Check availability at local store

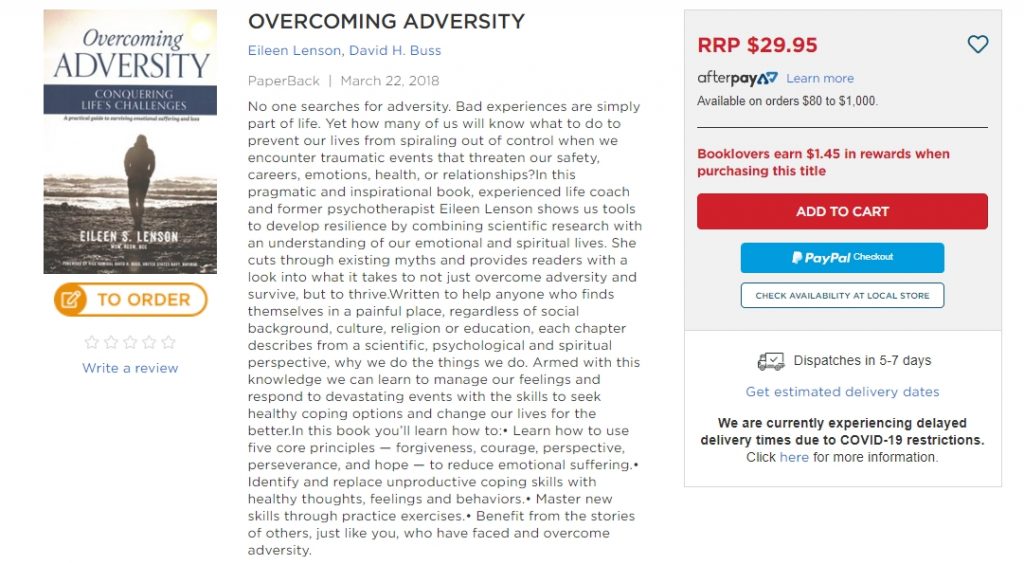(x=842, y=295)
